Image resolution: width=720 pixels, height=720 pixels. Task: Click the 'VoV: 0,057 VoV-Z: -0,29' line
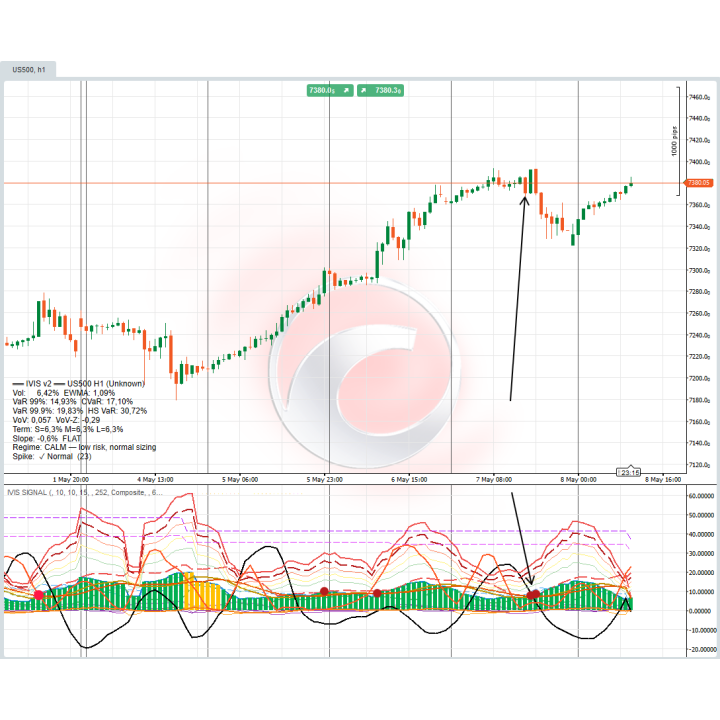[x=56, y=420]
